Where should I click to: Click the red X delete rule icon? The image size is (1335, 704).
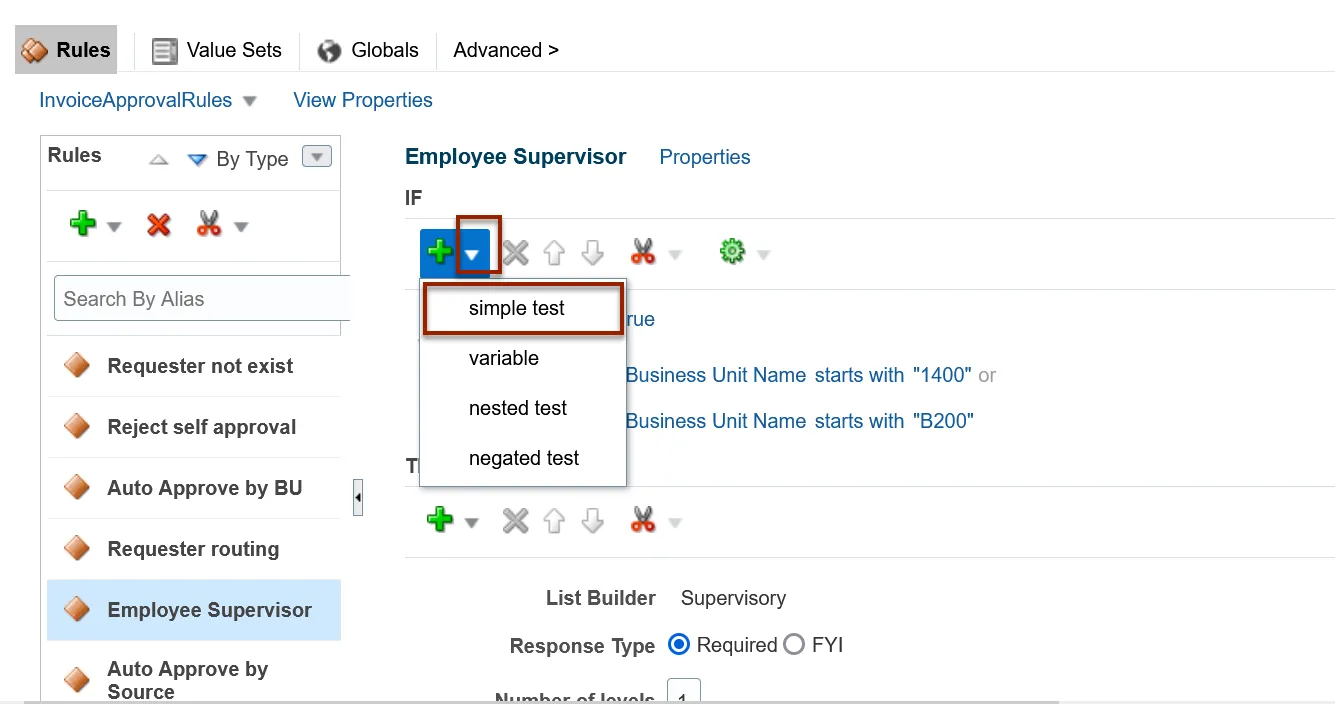(x=158, y=224)
